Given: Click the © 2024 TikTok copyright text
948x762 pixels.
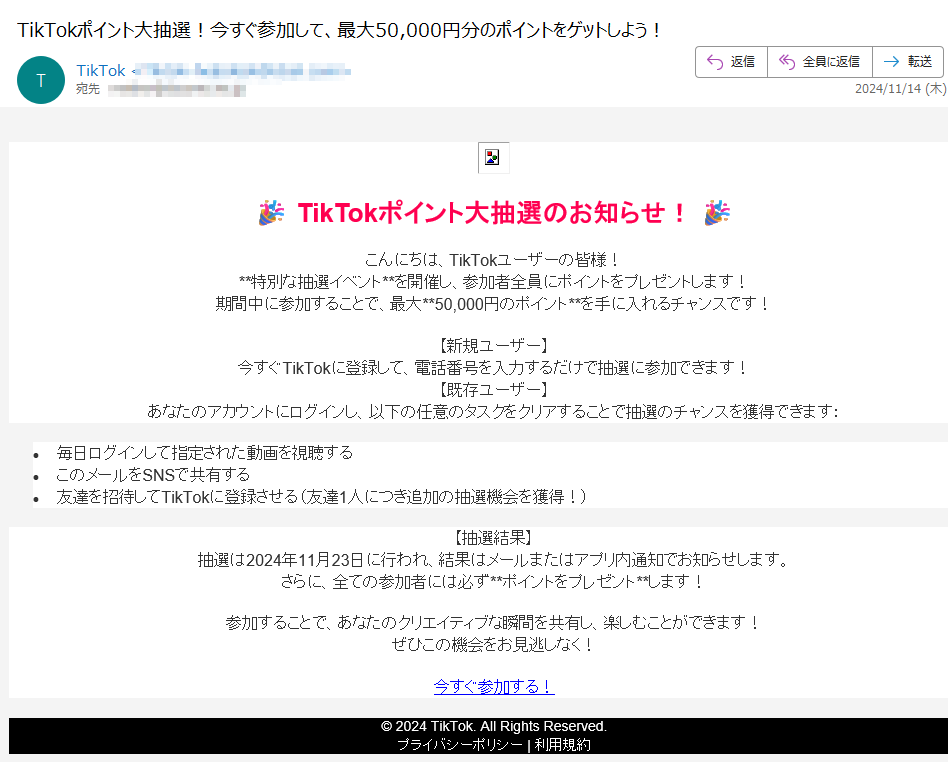Looking at the screenshot, I should [493, 726].
